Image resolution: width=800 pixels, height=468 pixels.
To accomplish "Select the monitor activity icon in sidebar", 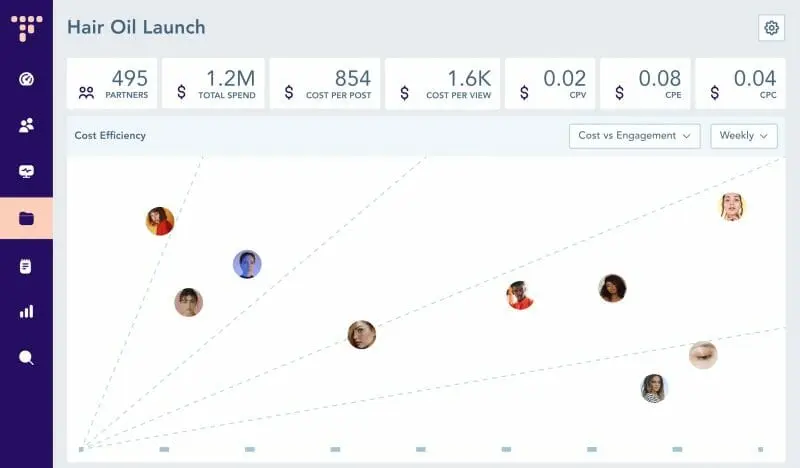I will click(x=26, y=172).
